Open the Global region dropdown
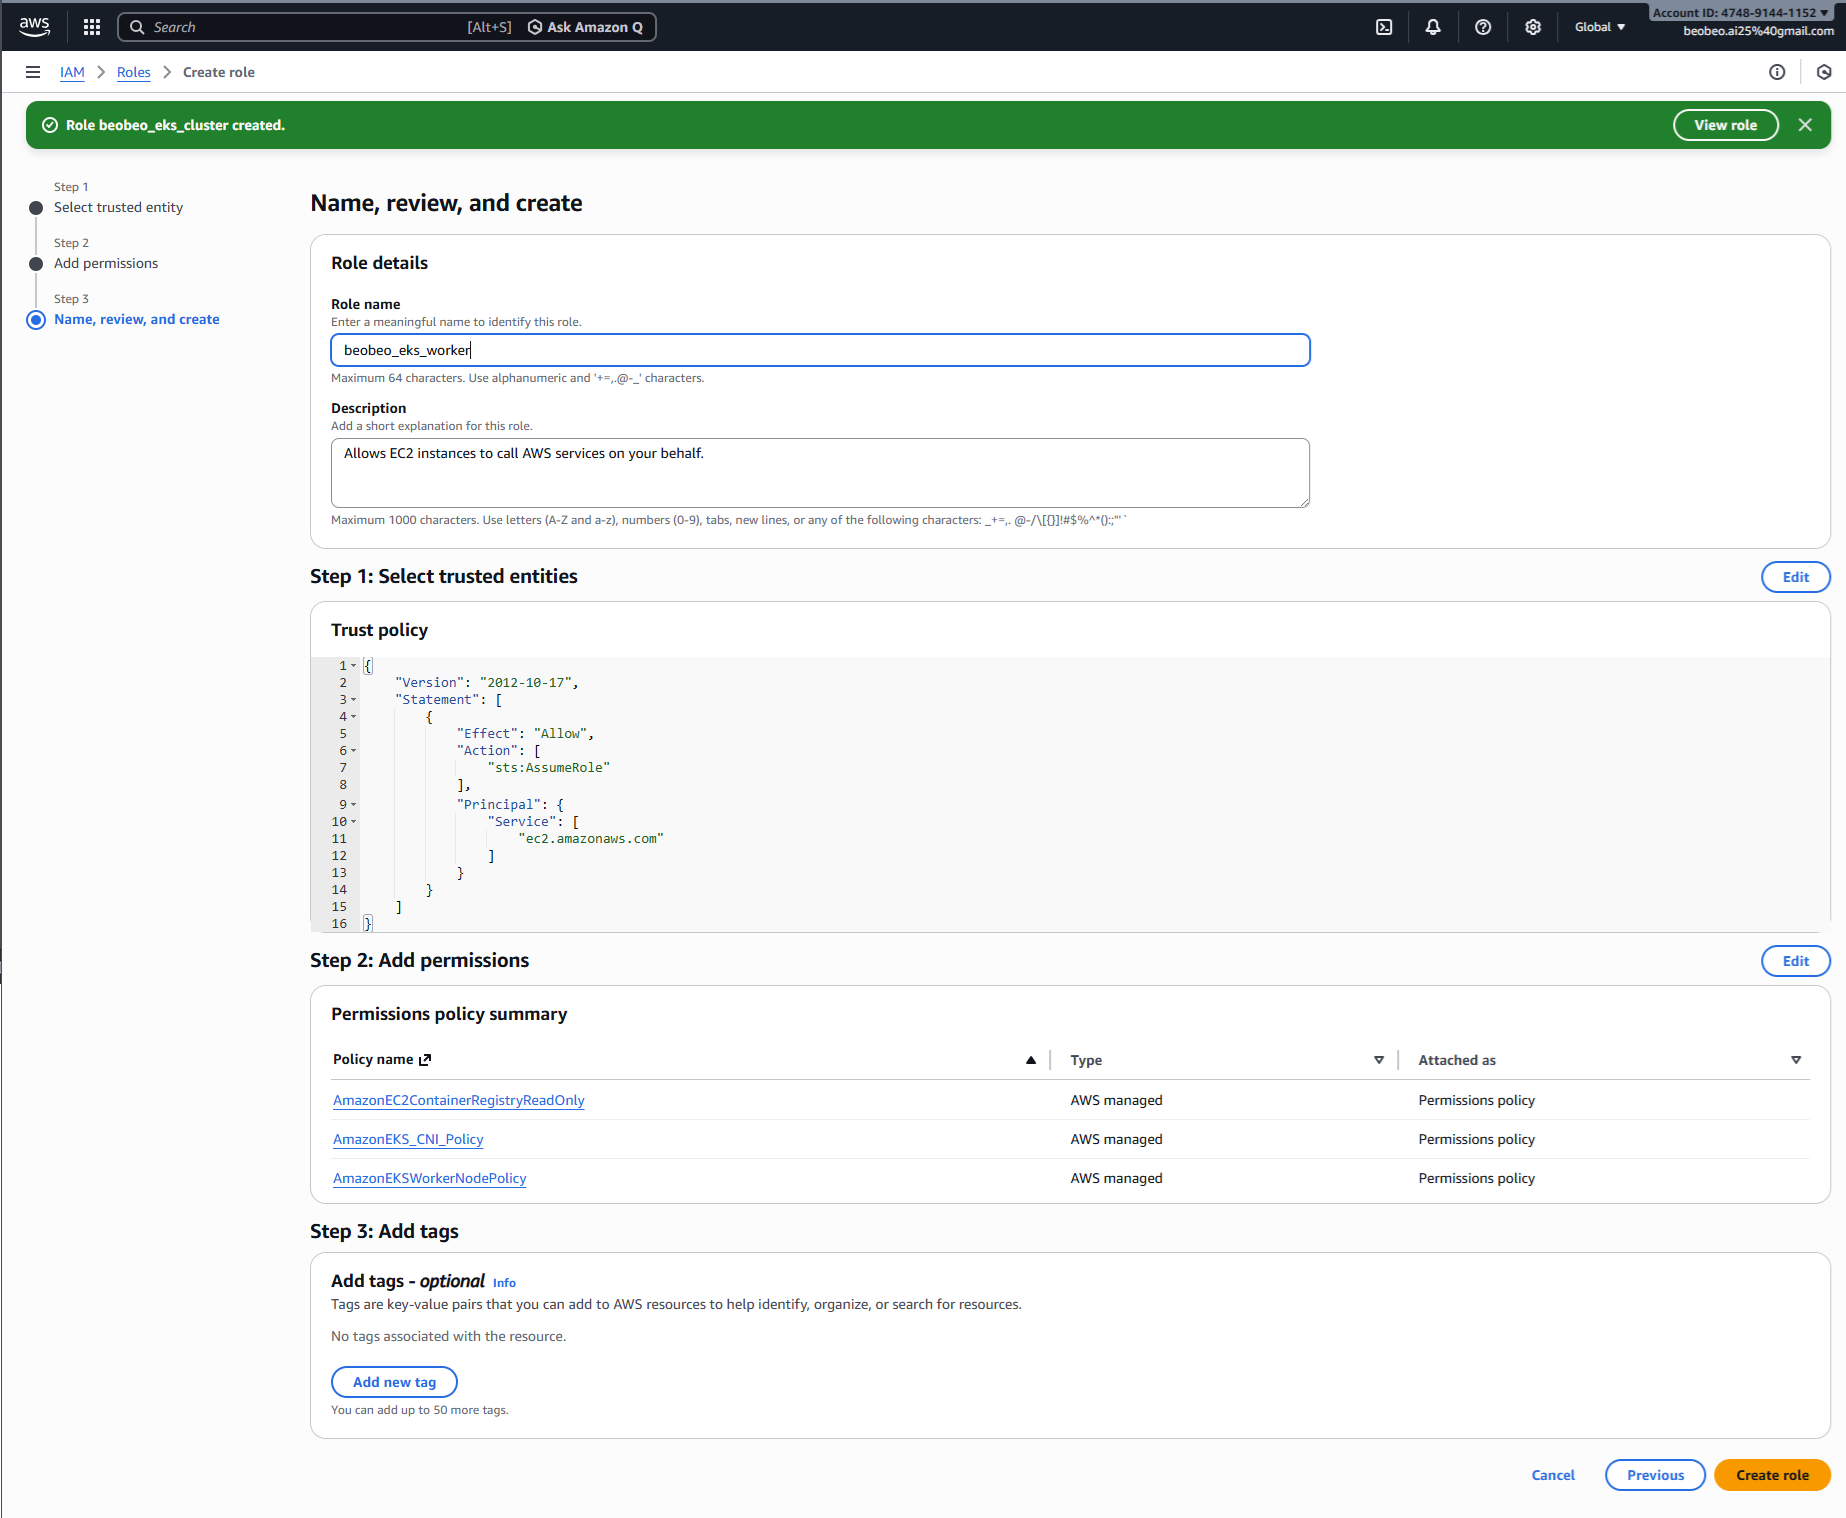 tap(1599, 27)
